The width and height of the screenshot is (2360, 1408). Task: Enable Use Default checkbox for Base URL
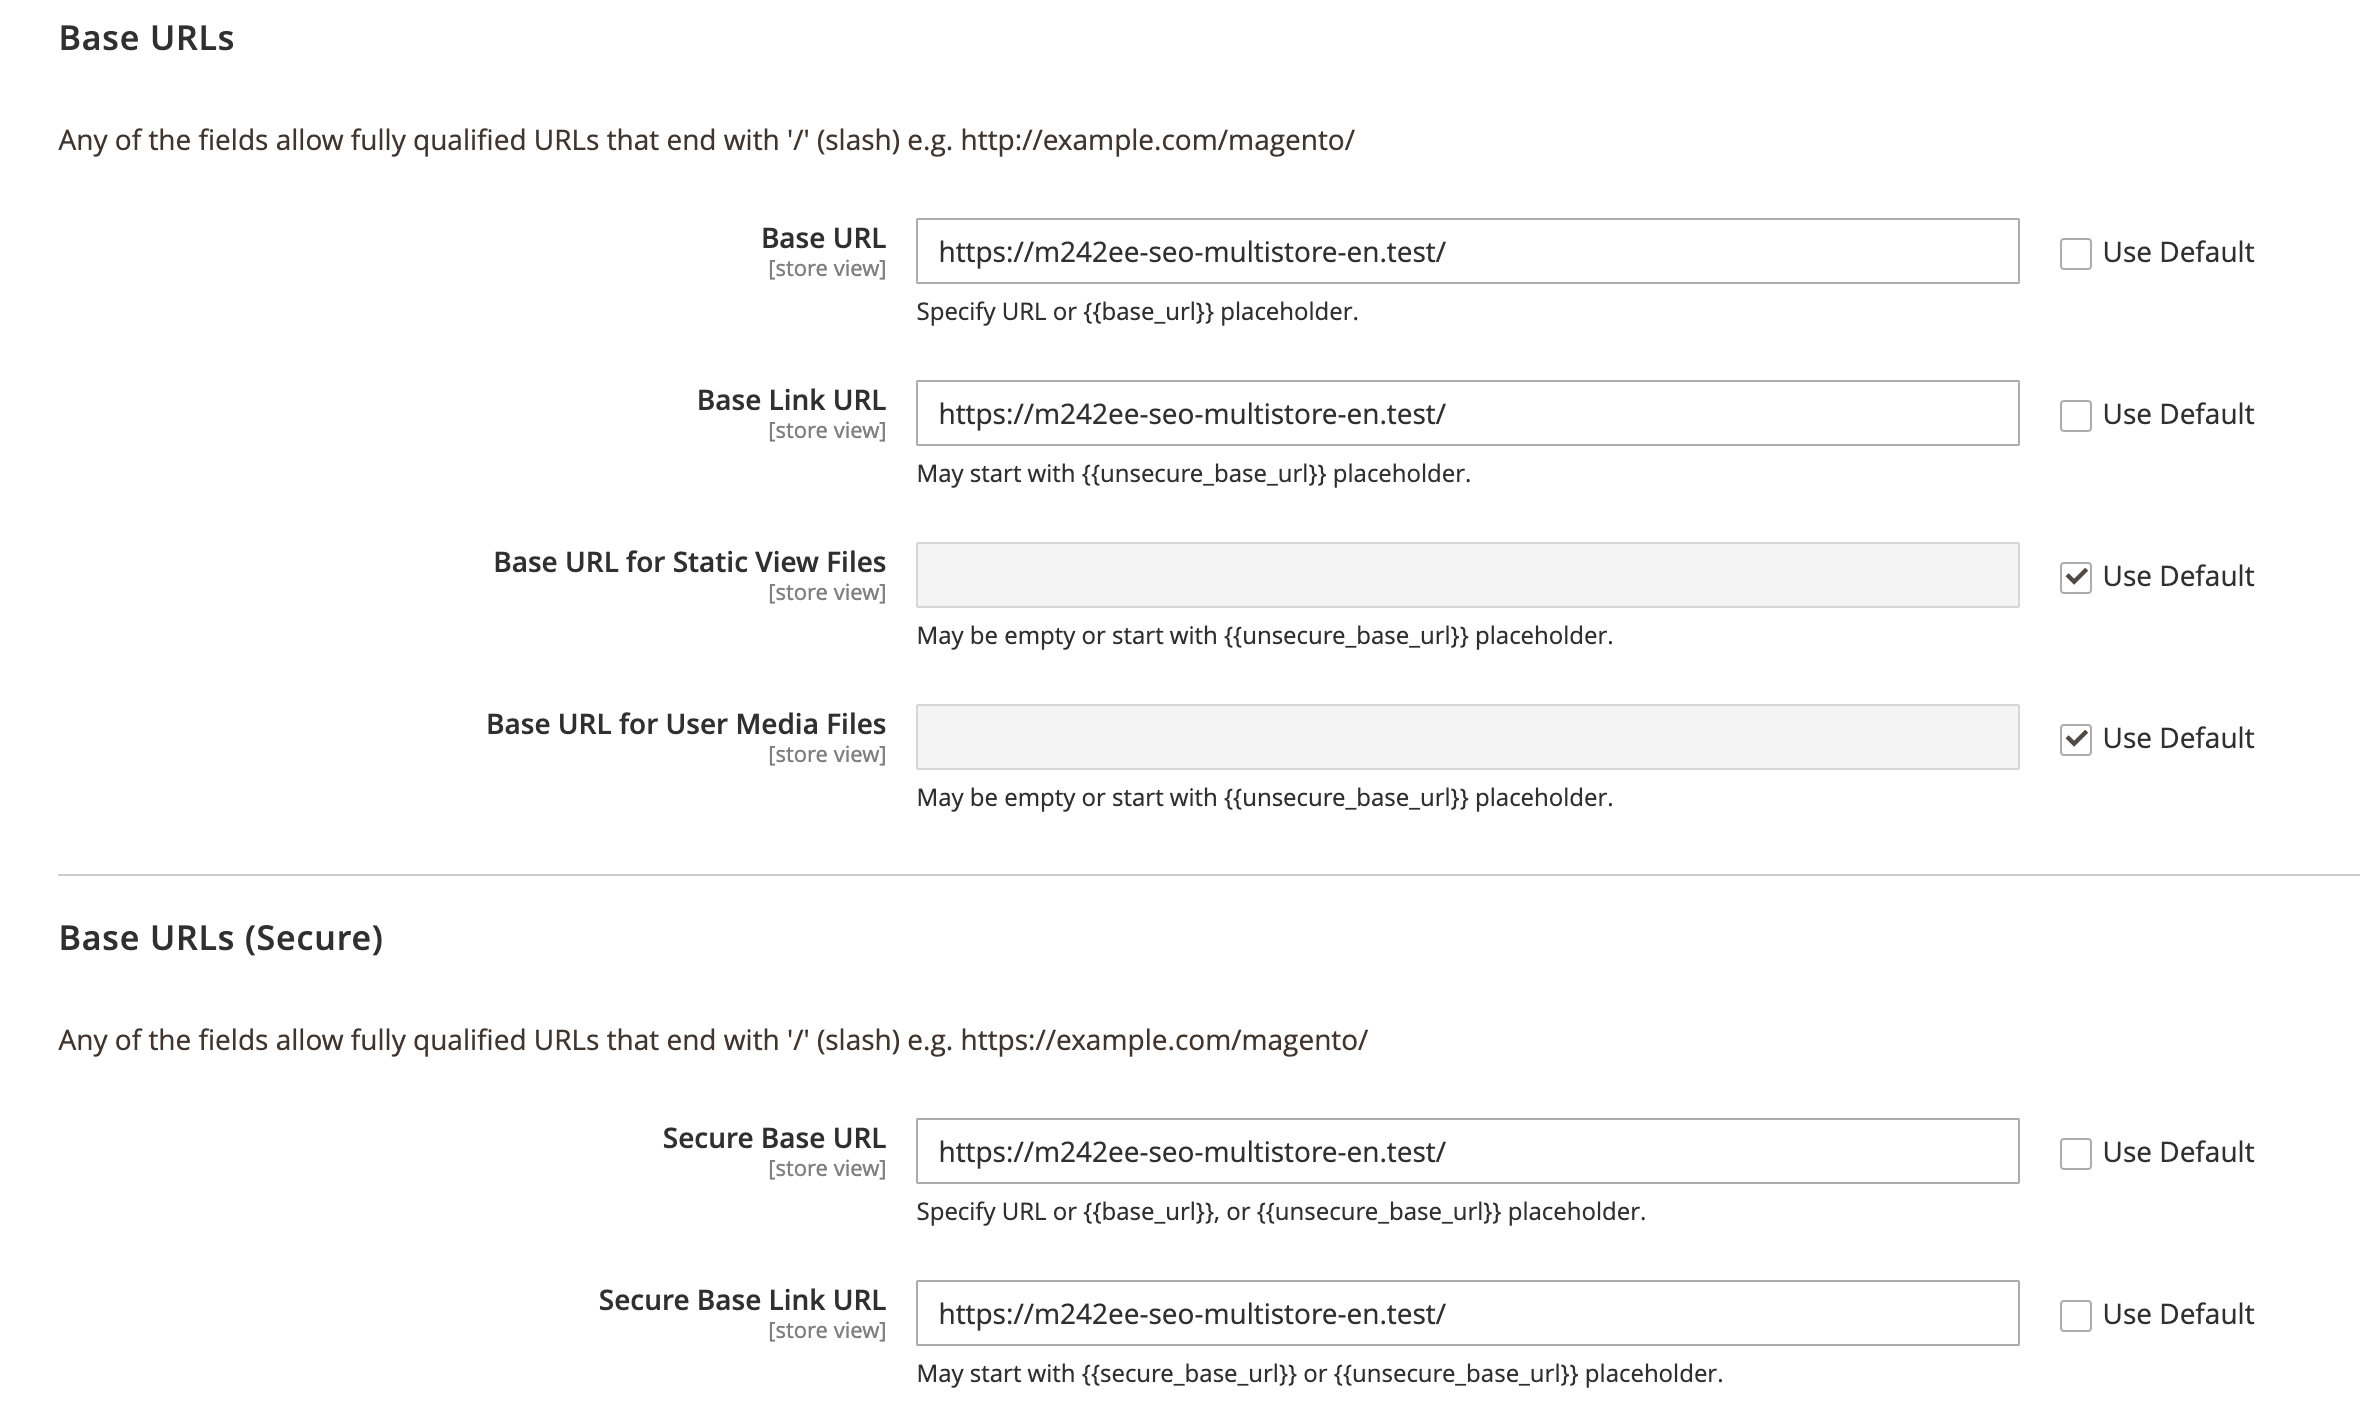click(2075, 253)
